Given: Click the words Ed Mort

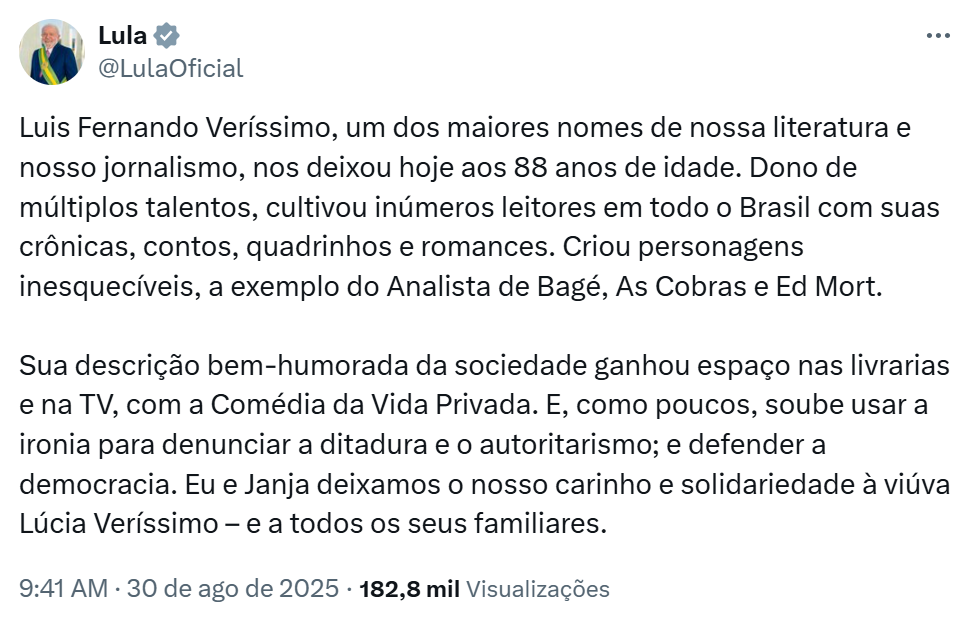Looking at the screenshot, I should pyautogui.click(x=828, y=287).
